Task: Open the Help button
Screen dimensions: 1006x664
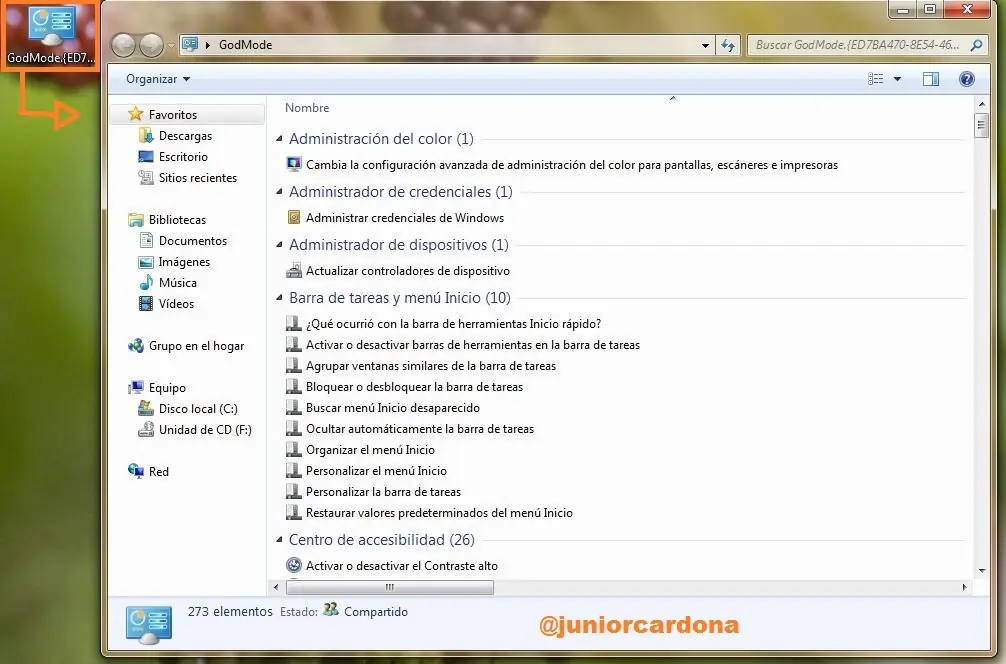Action: point(966,79)
